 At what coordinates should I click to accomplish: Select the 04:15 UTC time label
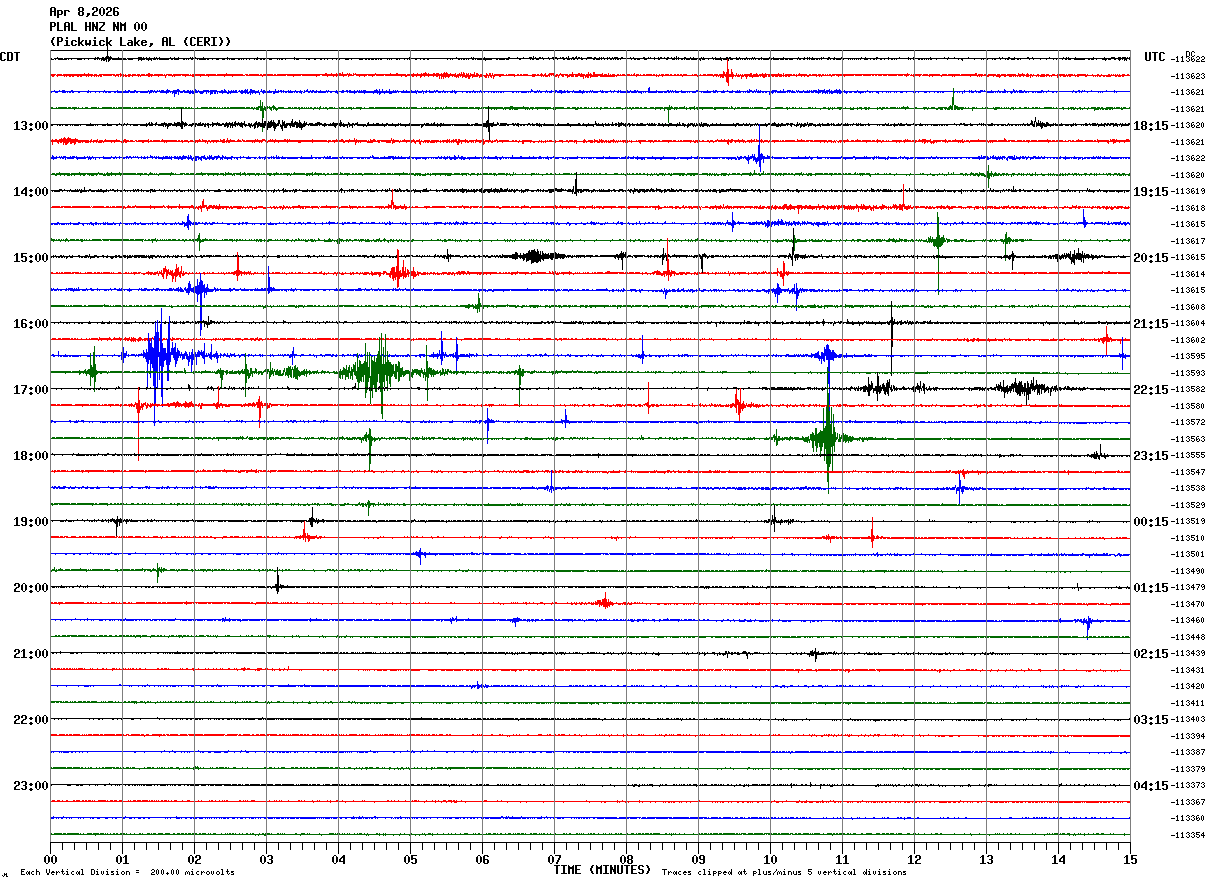[x=1151, y=785]
